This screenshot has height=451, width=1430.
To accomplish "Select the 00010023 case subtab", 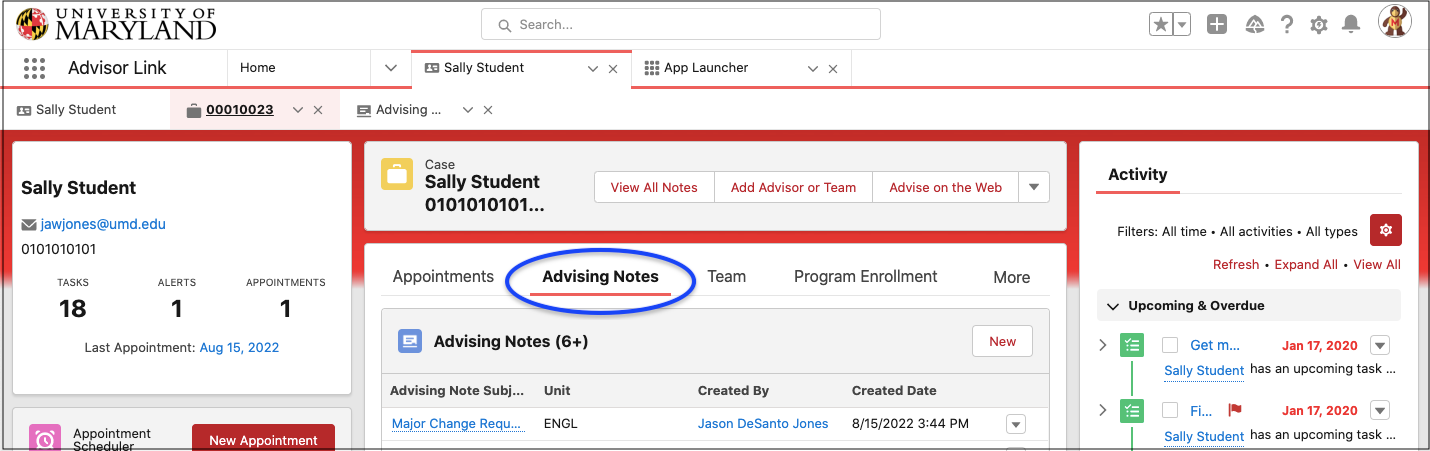I will pos(240,110).
